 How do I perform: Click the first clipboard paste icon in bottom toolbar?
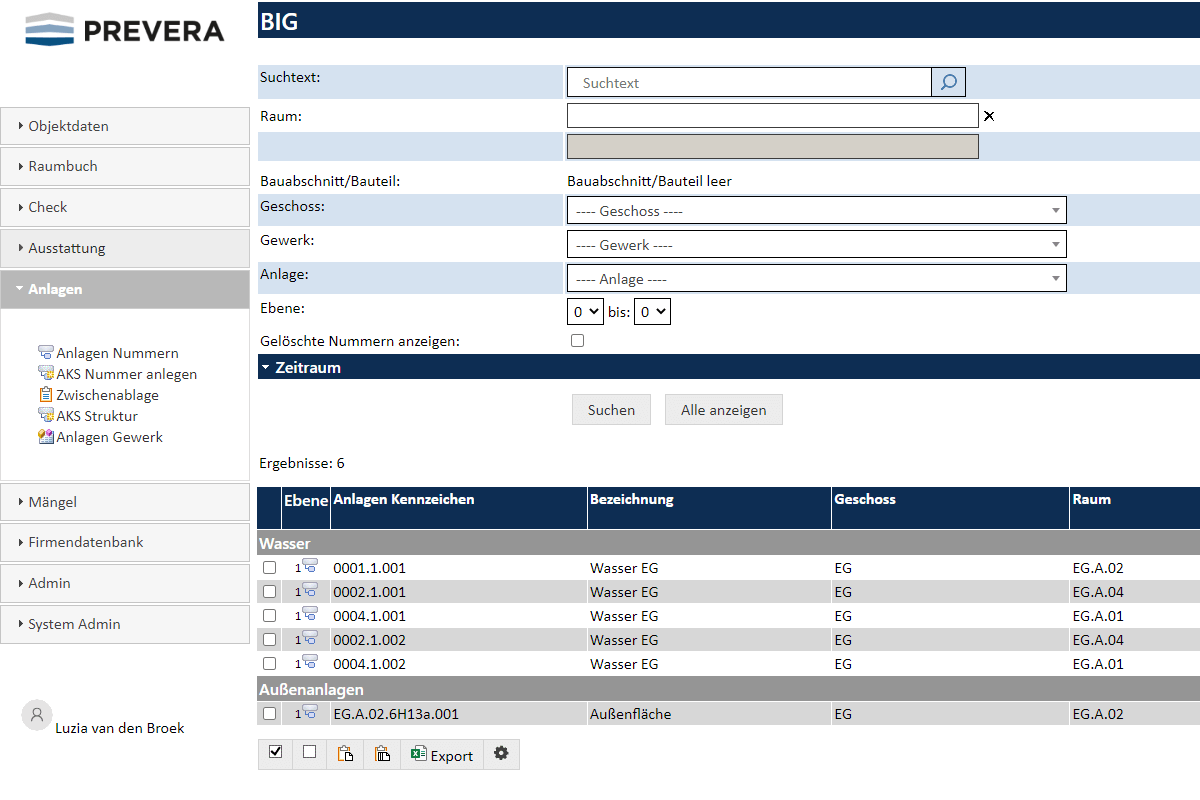(x=345, y=754)
